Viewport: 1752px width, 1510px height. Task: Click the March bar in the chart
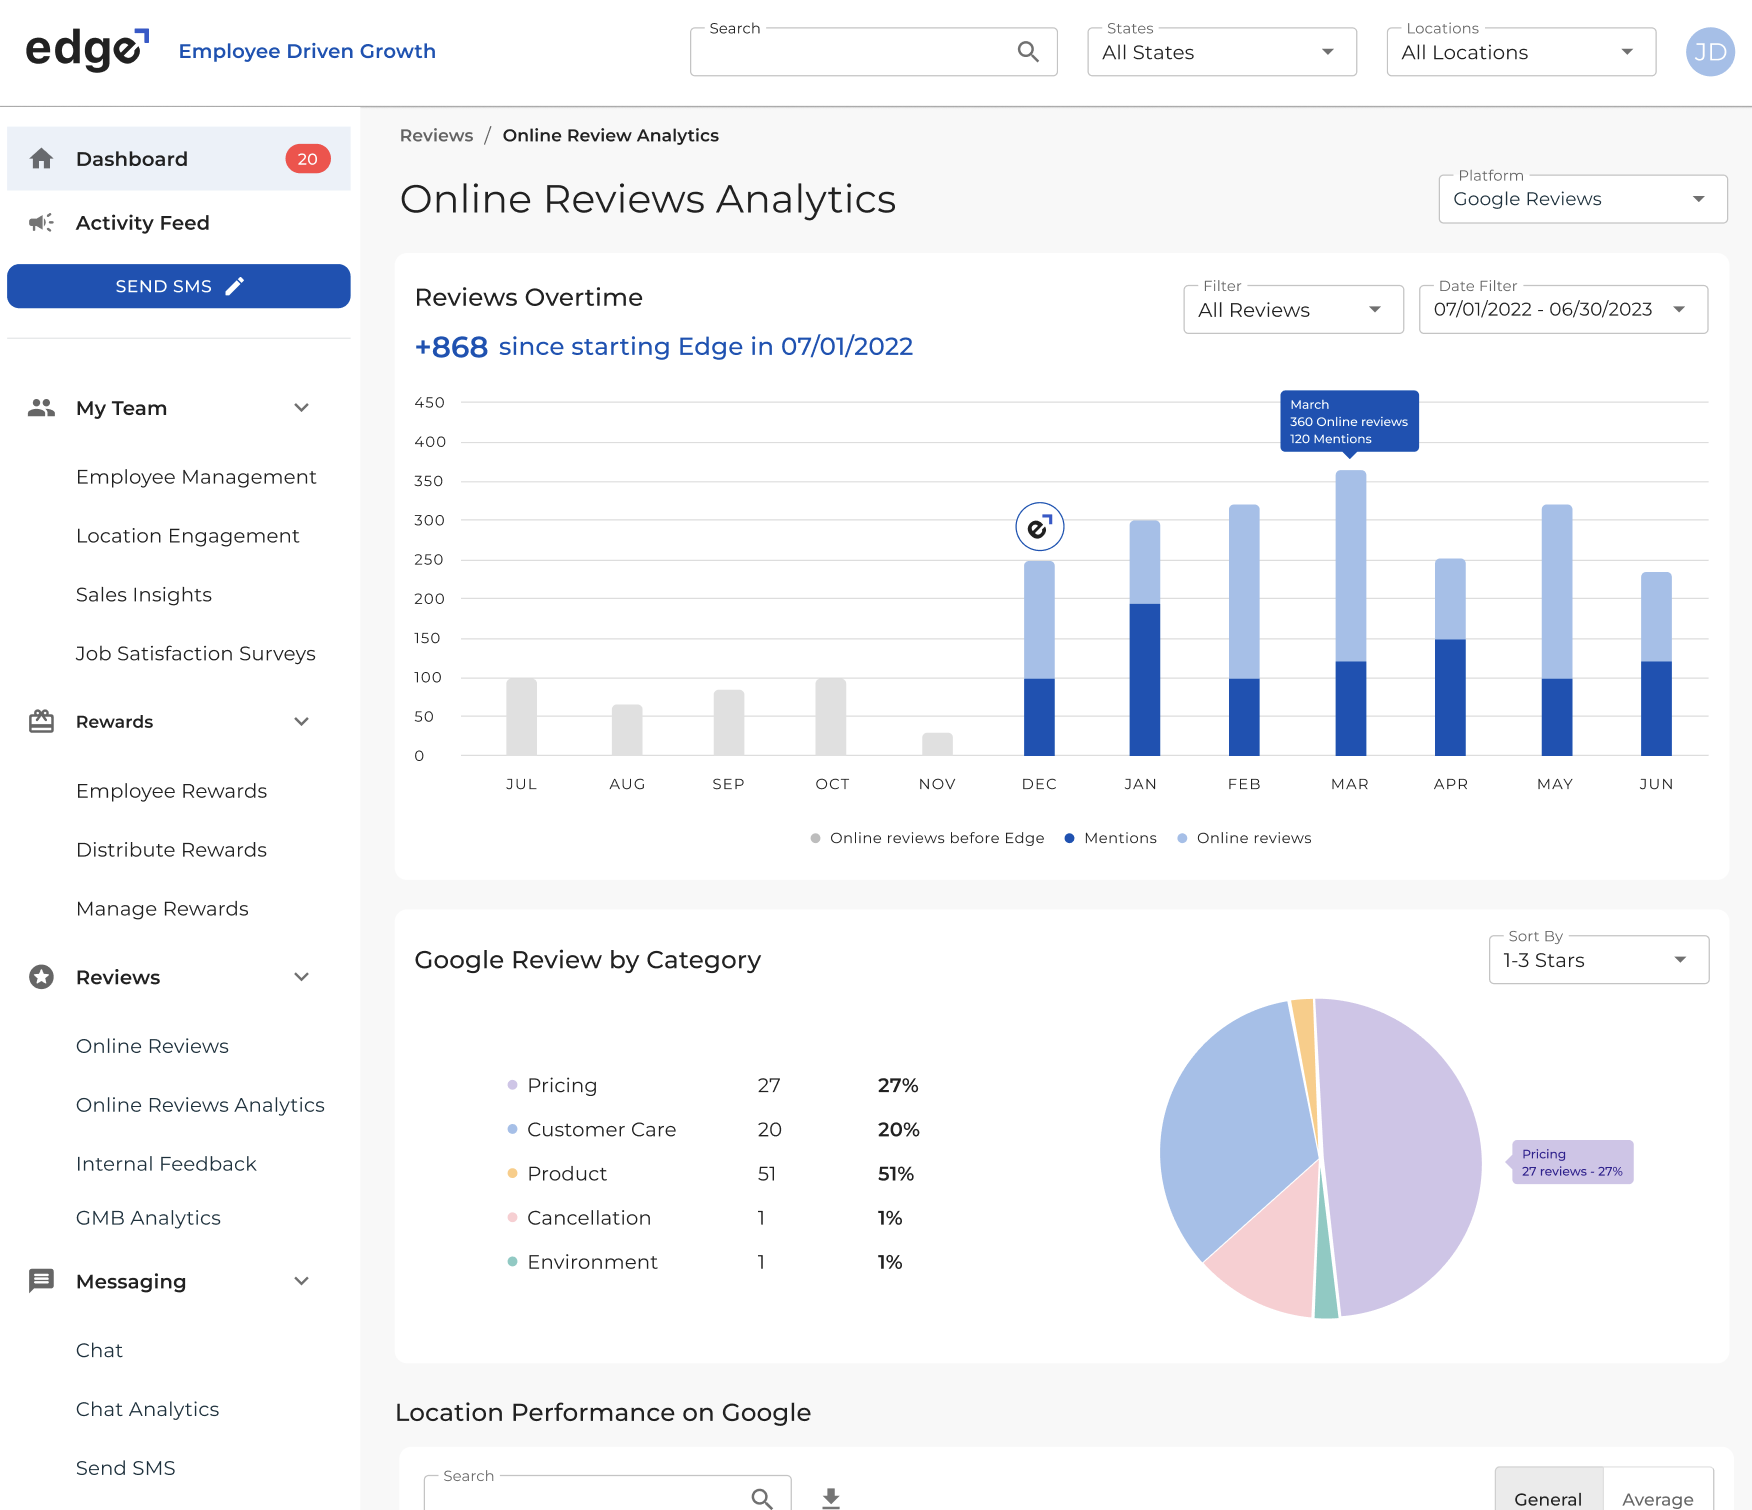(x=1350, y=612)
